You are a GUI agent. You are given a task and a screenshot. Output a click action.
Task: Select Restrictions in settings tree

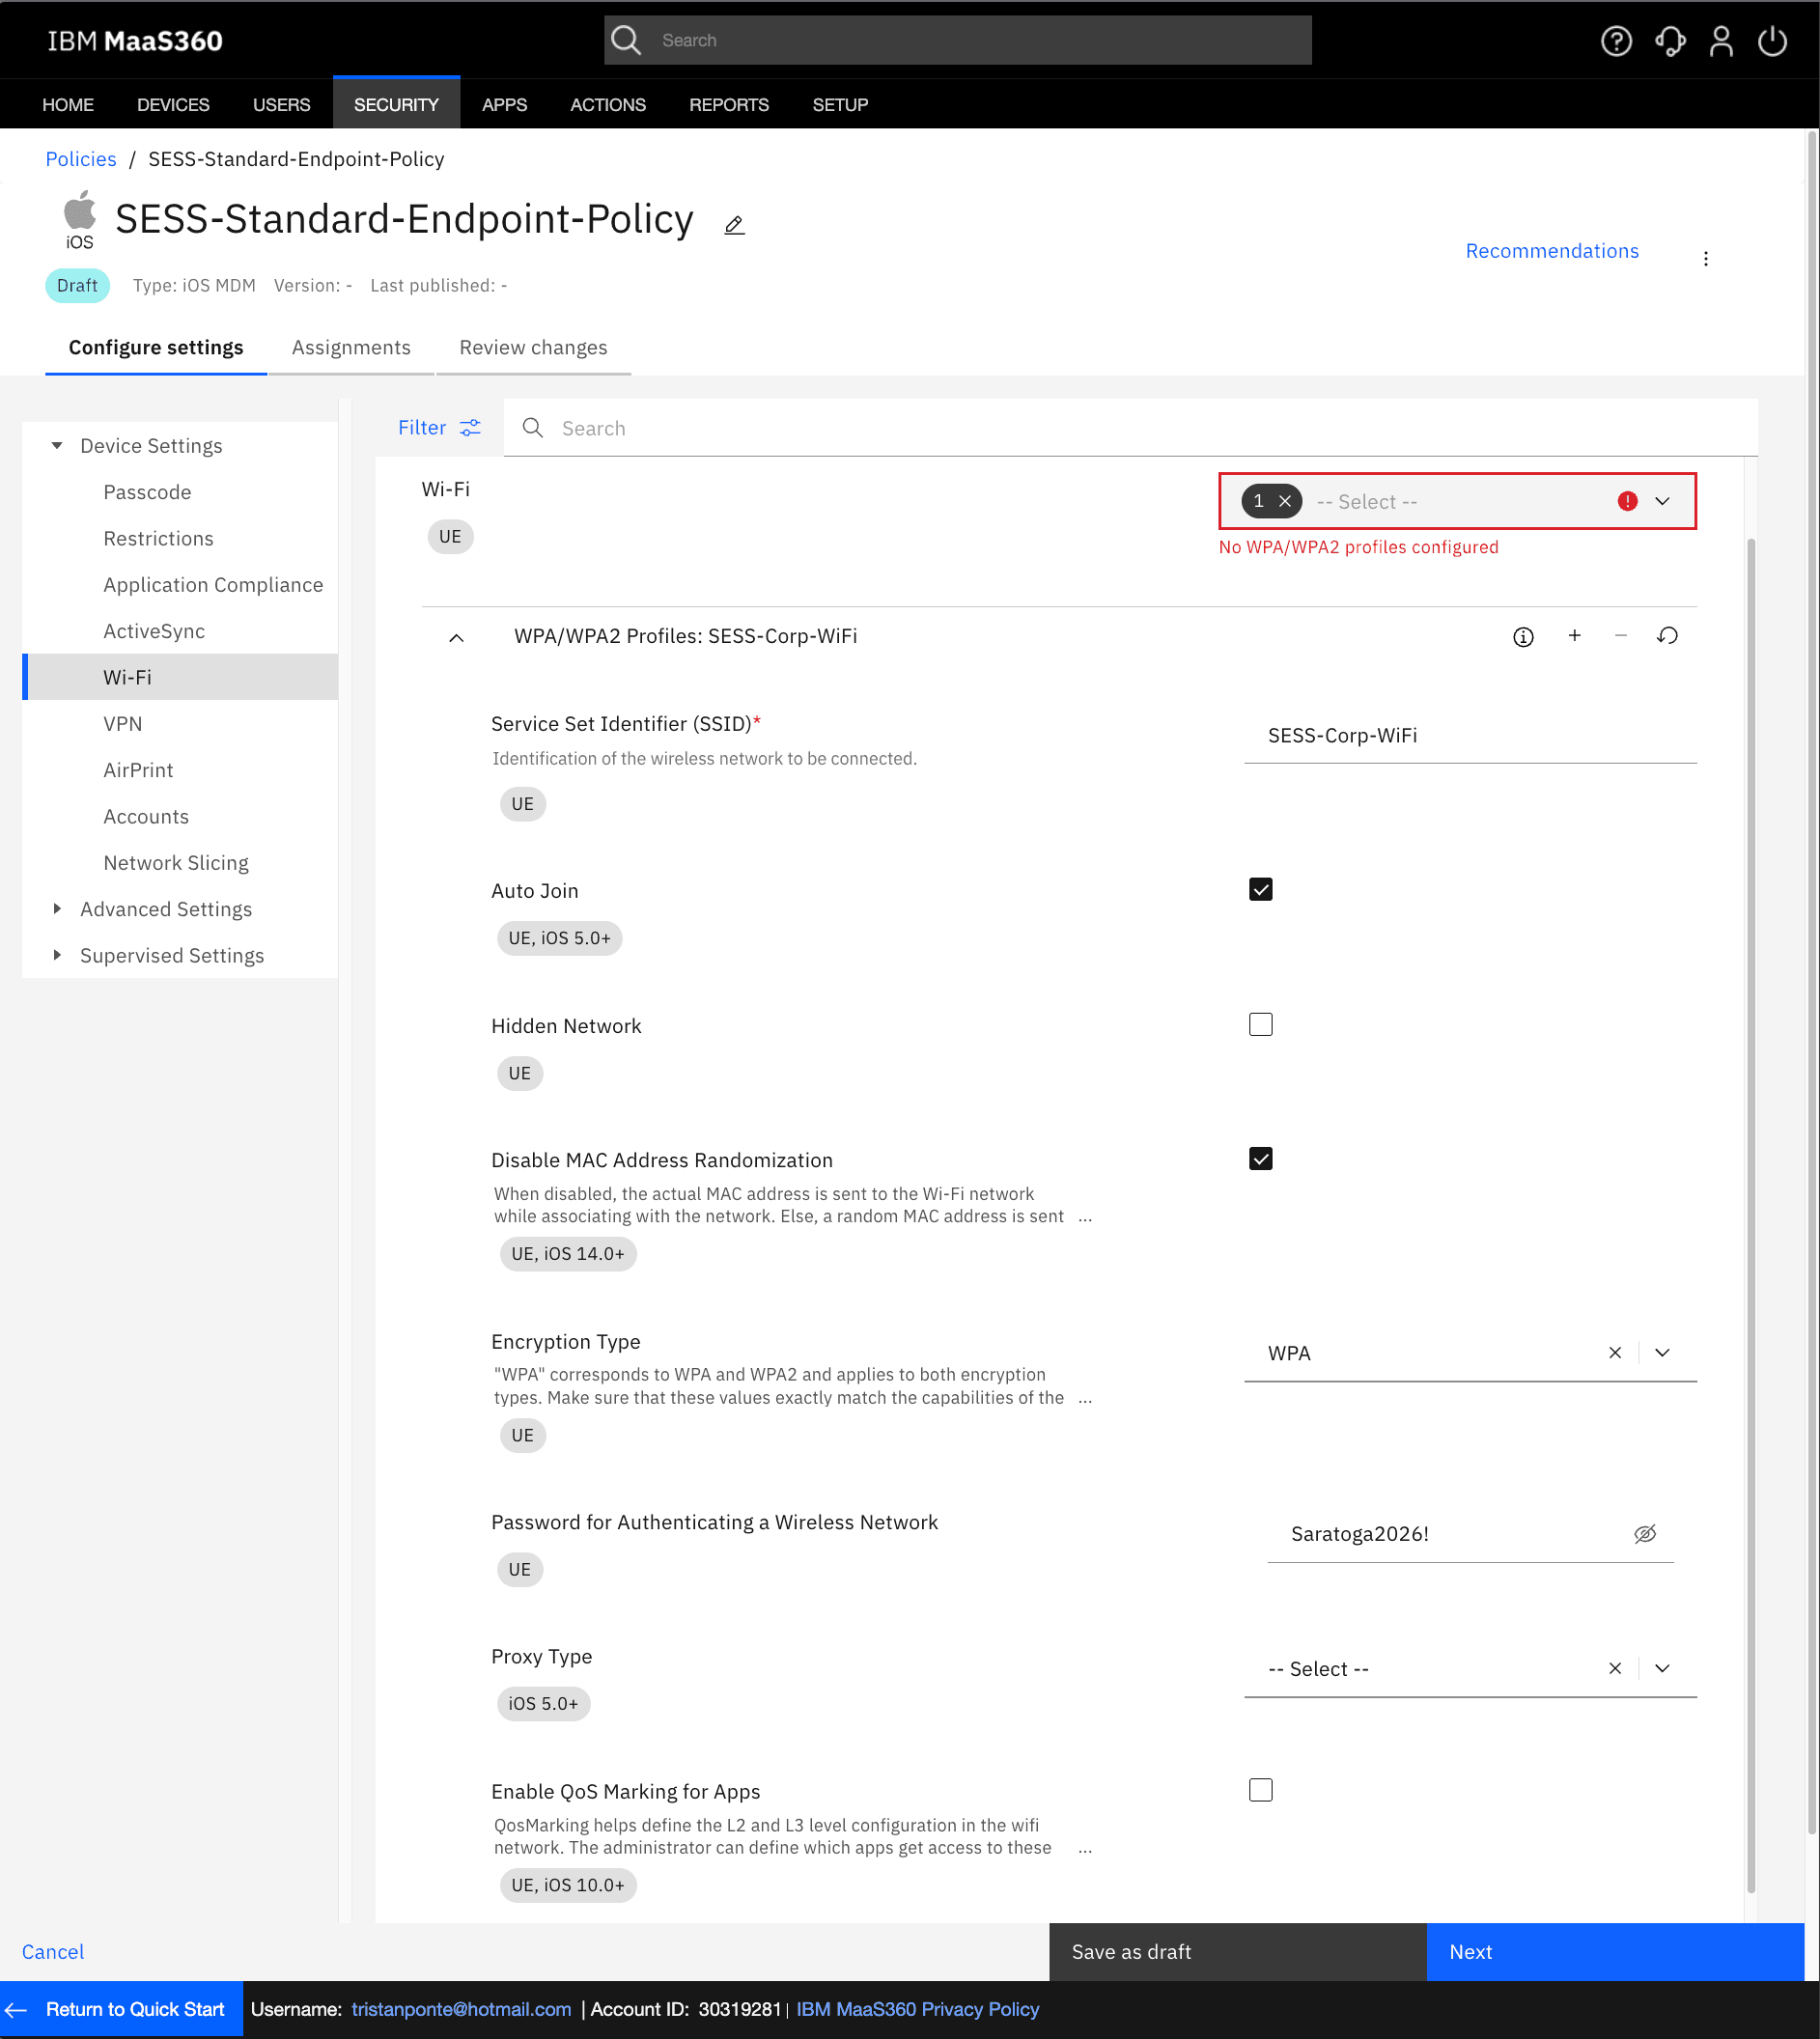click(158, 538)
